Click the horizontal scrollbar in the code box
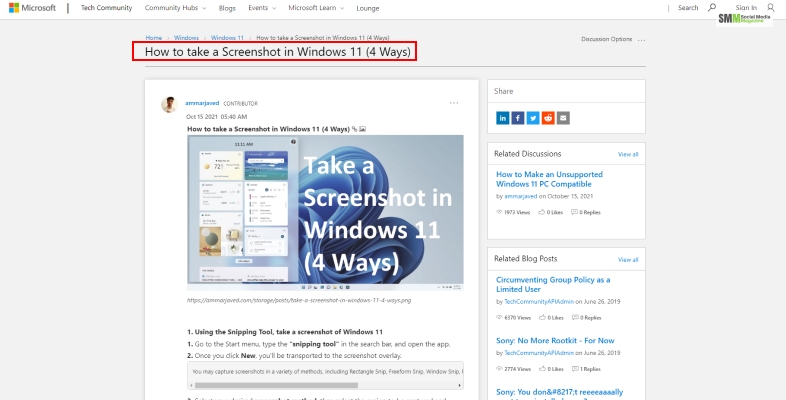This screenshot has height=400, width=786. tap(276, 385)
